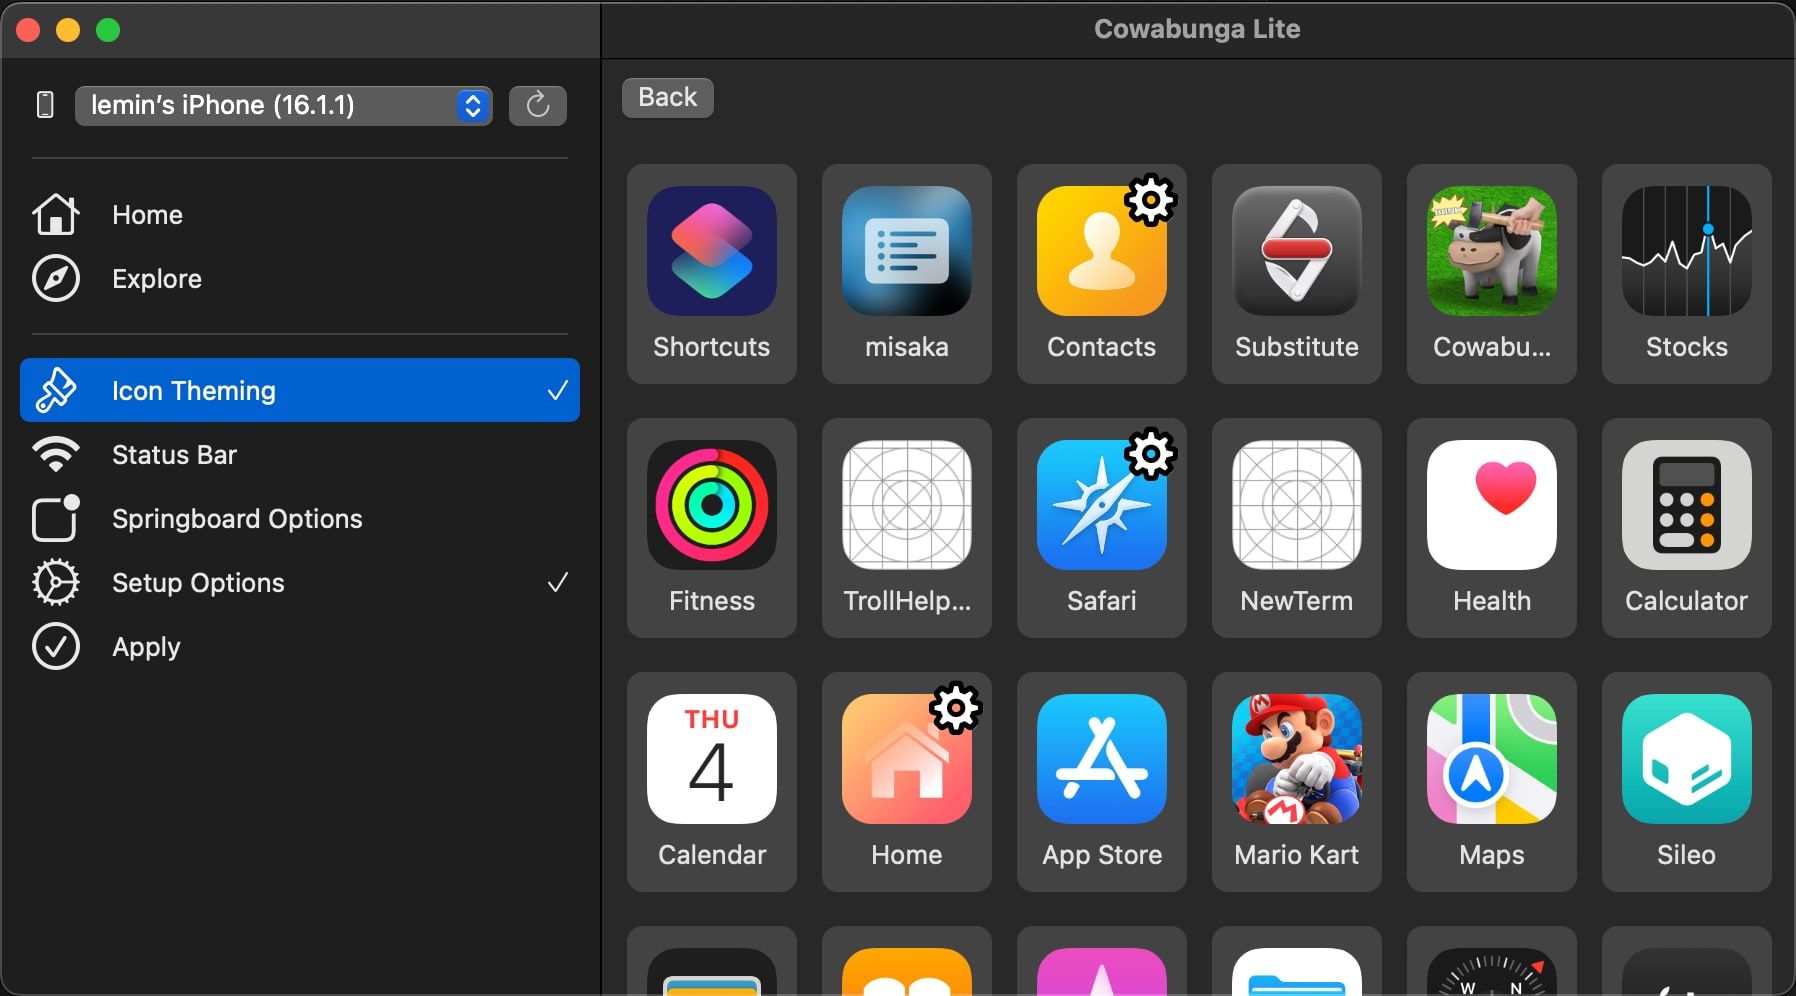The image size is (1796, 996).
Task: Click the gear badge on Home app
Action: point(956,708)
